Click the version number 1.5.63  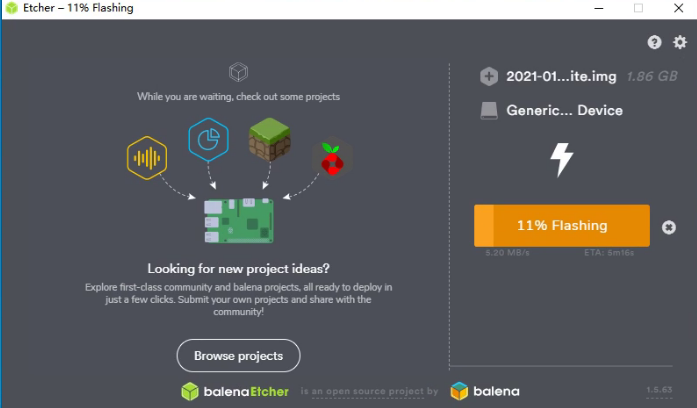coord(659,389)
